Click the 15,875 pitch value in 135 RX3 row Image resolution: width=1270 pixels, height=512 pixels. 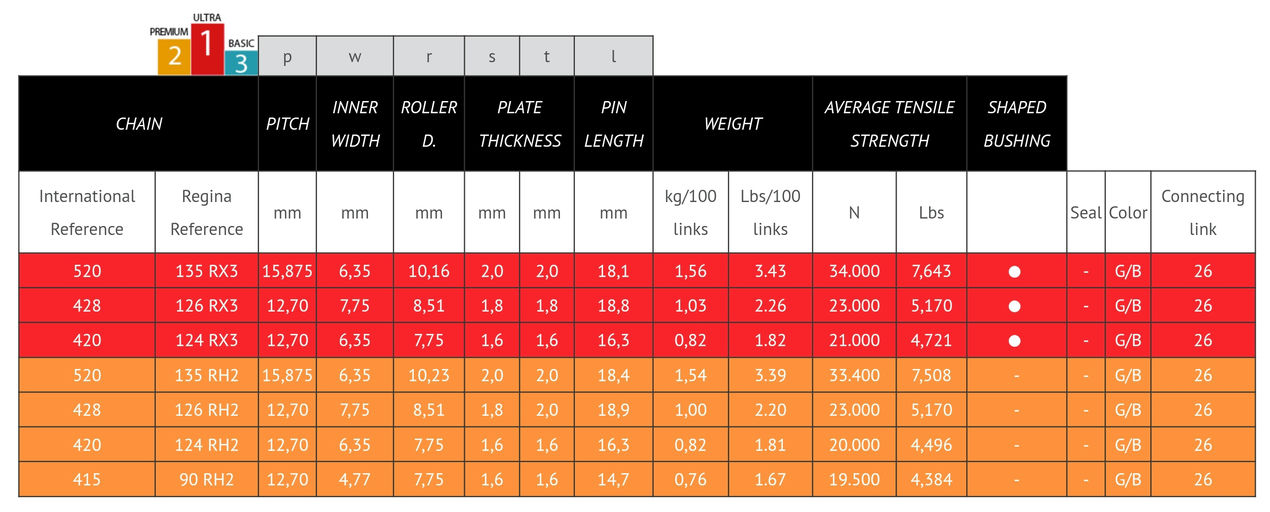coord(288,271)
